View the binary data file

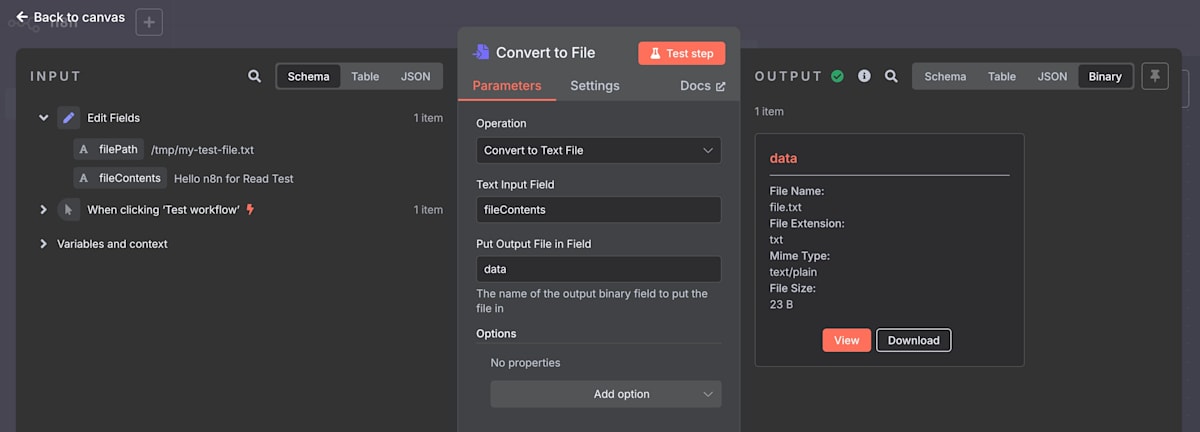tap(847, 340)
